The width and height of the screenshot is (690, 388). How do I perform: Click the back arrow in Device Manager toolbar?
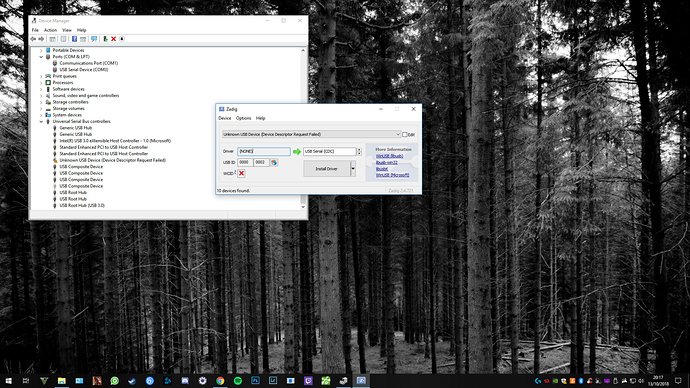click(x=33, y=39)
